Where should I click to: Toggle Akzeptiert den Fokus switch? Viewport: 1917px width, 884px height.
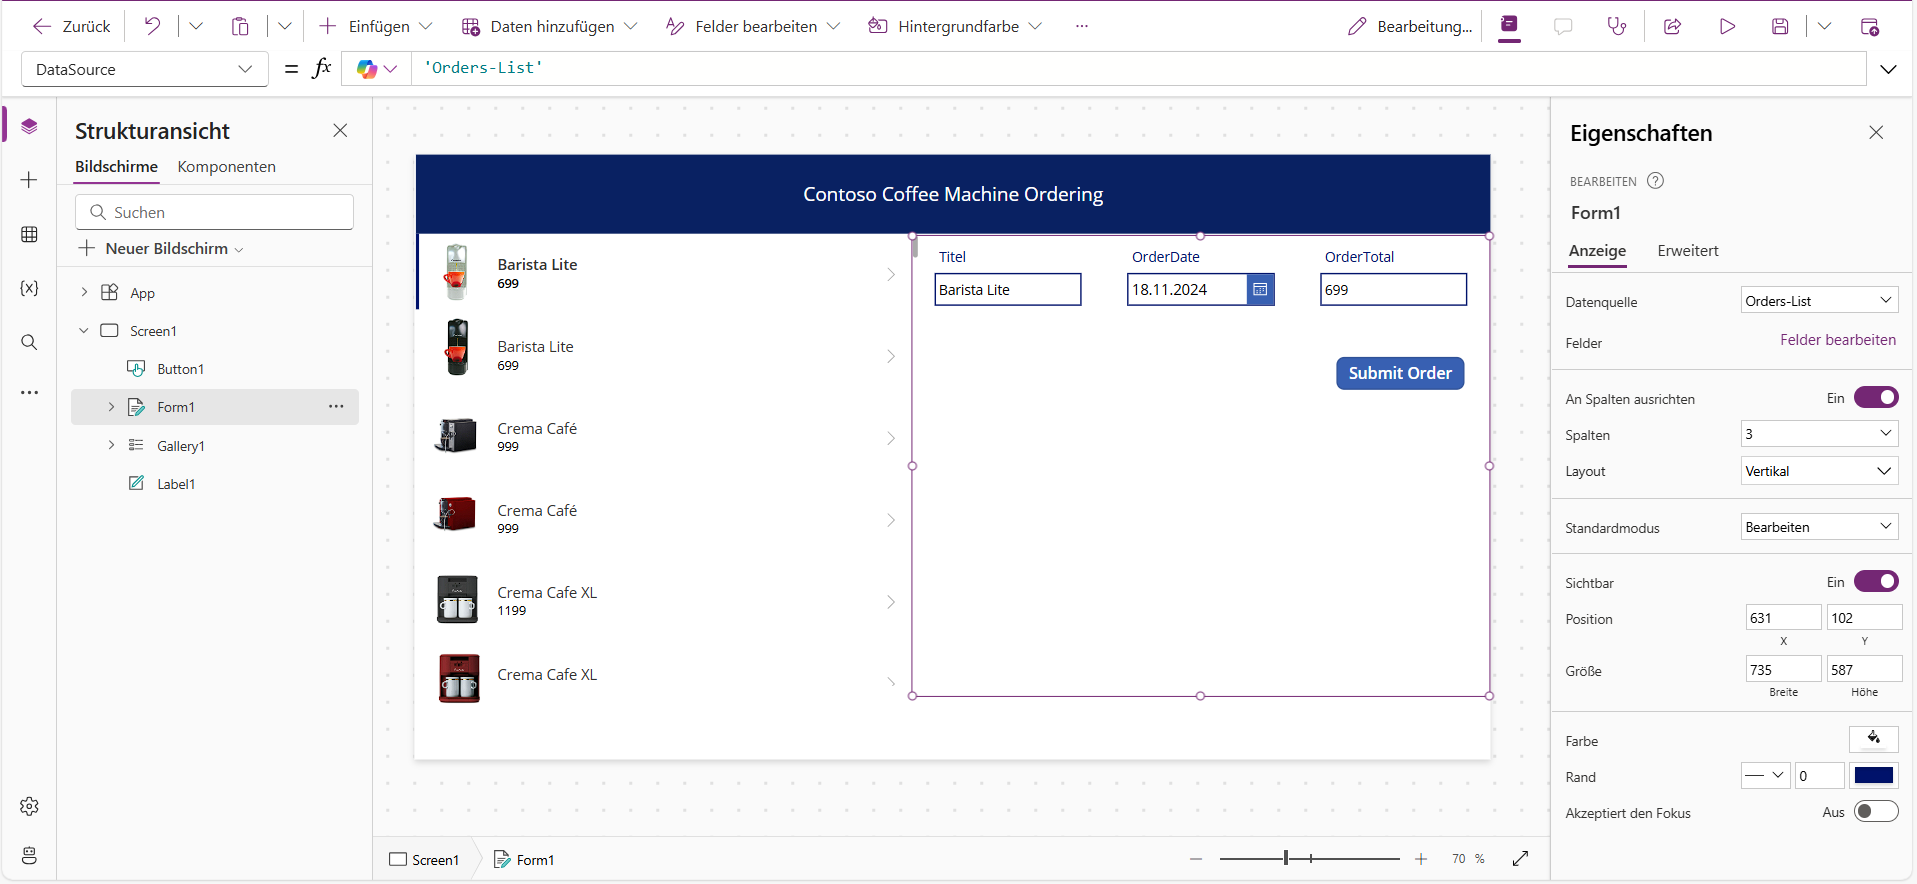point(1876,811)
